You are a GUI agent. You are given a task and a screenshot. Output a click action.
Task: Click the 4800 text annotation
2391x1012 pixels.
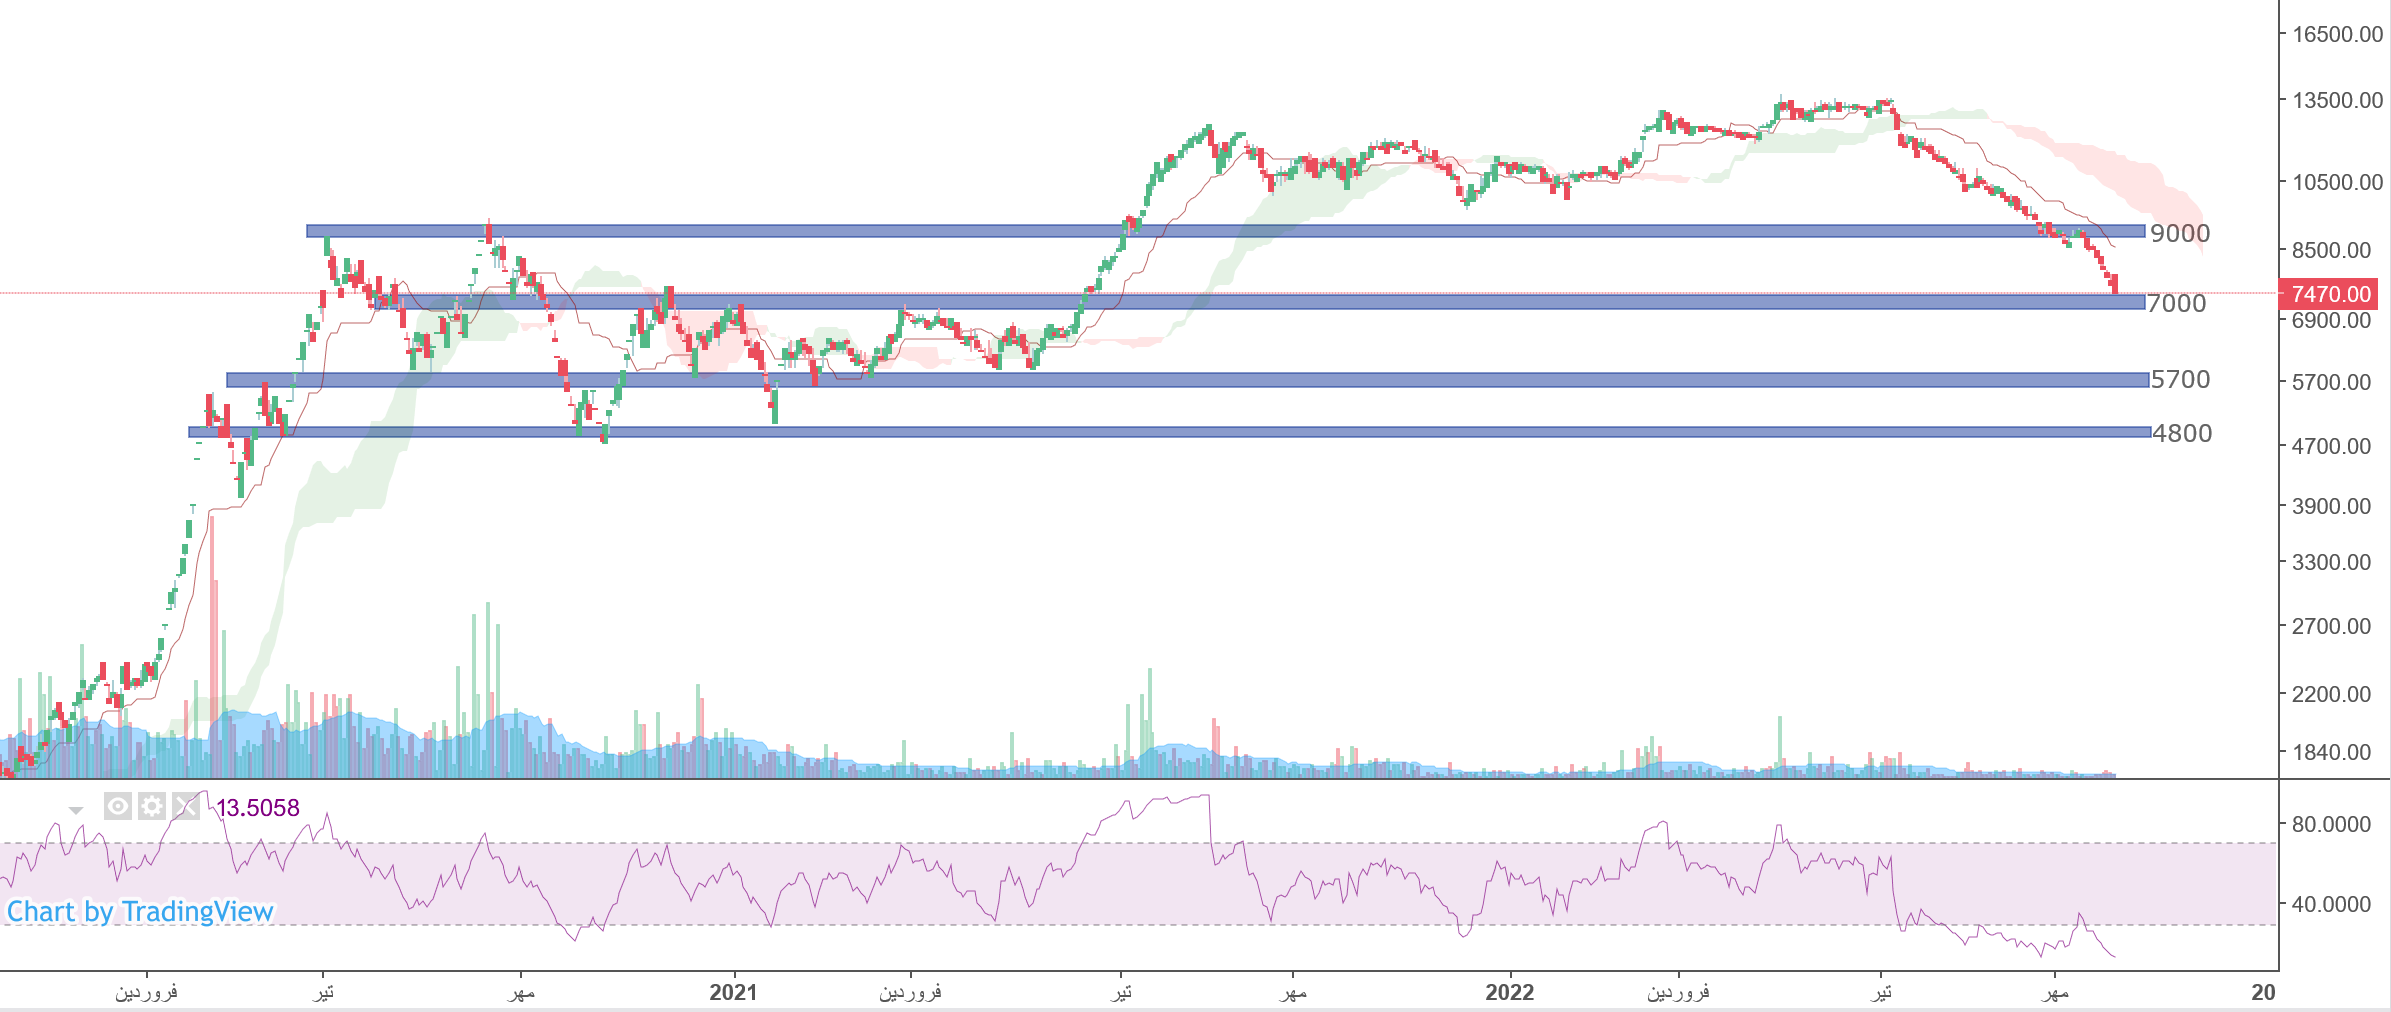2182,434
